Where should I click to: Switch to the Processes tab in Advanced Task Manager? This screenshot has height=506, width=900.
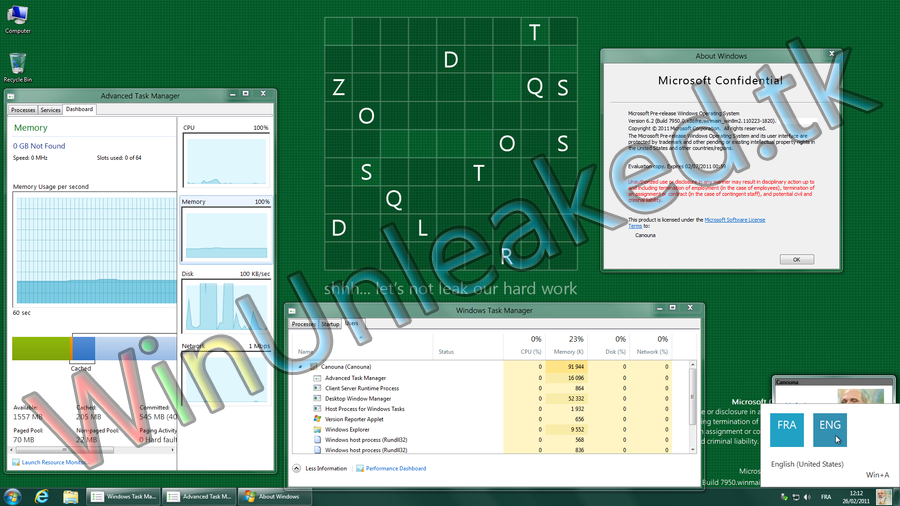[x=23, y=110]
